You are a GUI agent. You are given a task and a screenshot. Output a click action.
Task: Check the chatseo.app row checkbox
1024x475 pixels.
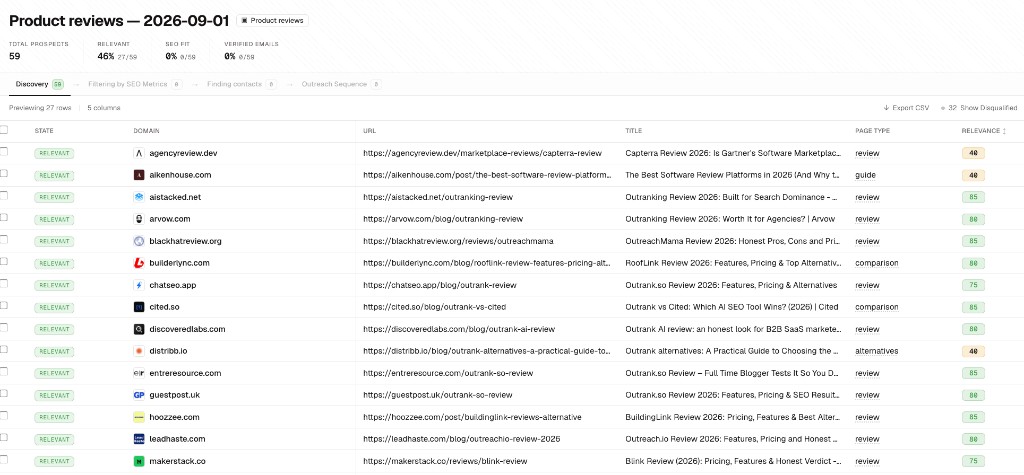(x=4, y=284)
